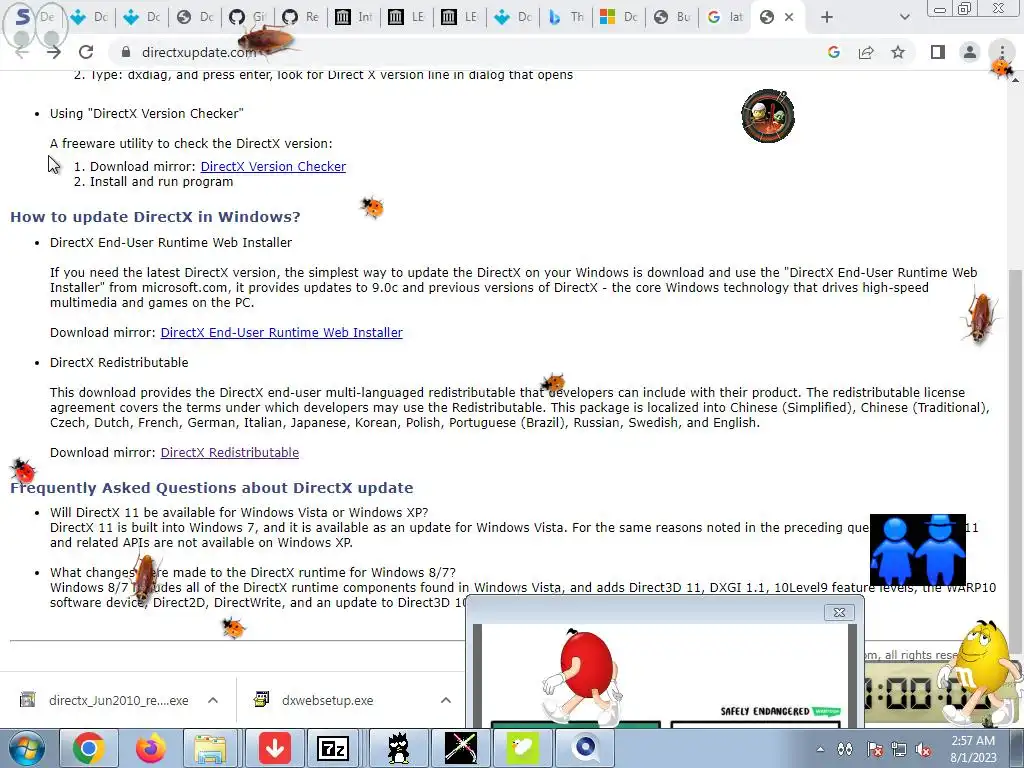Open the DirectX End-User Runtime Web Installer link
This screenshot has height=768, width=1024.
281,332
